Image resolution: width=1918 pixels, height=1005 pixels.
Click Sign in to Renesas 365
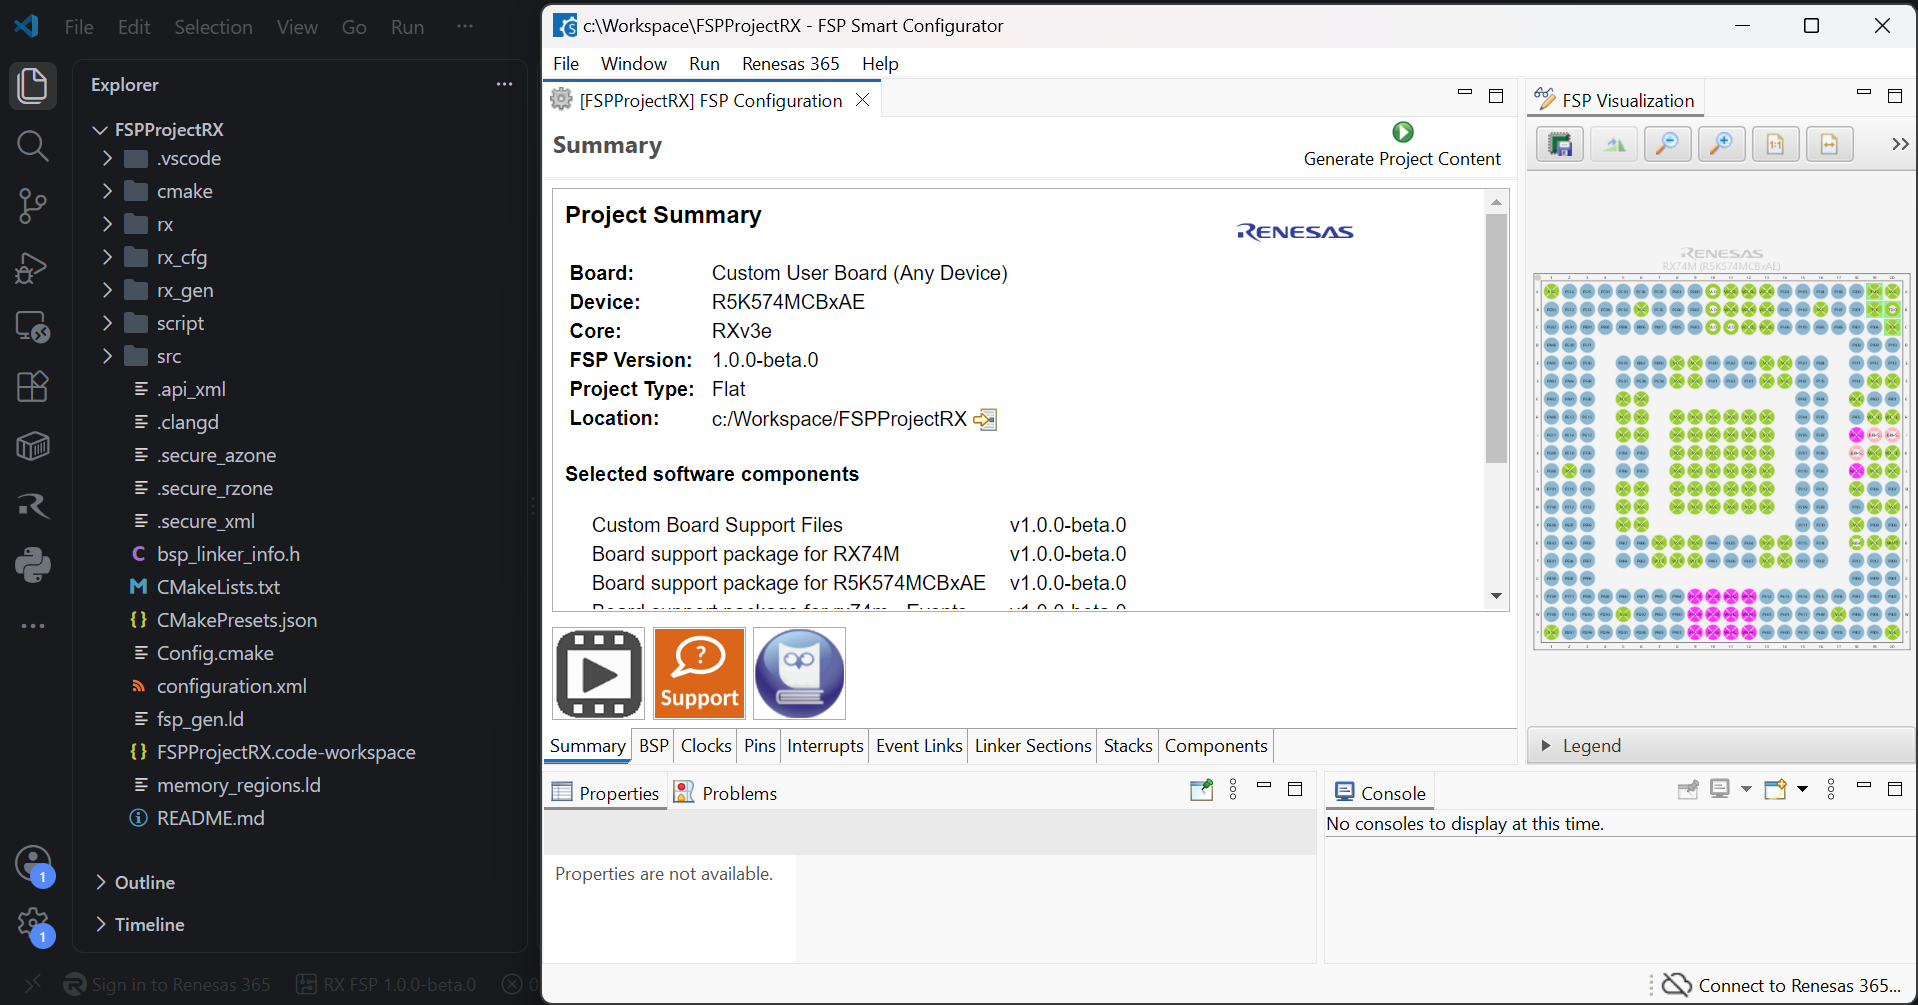(168, 985)
